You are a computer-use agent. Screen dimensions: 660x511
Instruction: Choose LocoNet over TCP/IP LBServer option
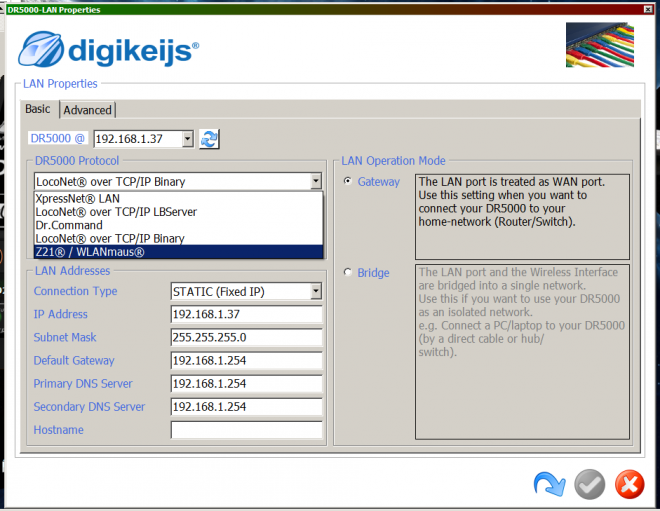pos(178,212)
